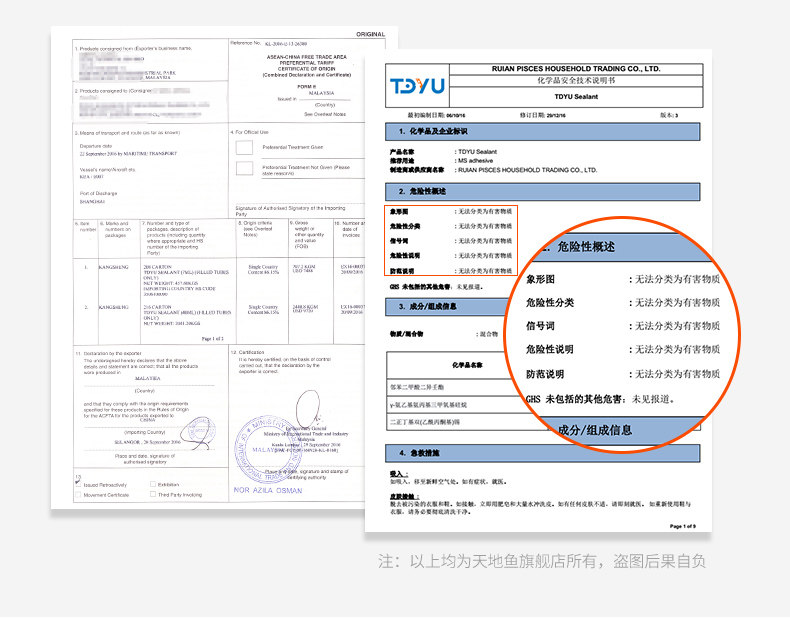Click 'Page 1 of 1' on the certificate
The width and height of the screenshot is (790, 618).
pos(212,338)
